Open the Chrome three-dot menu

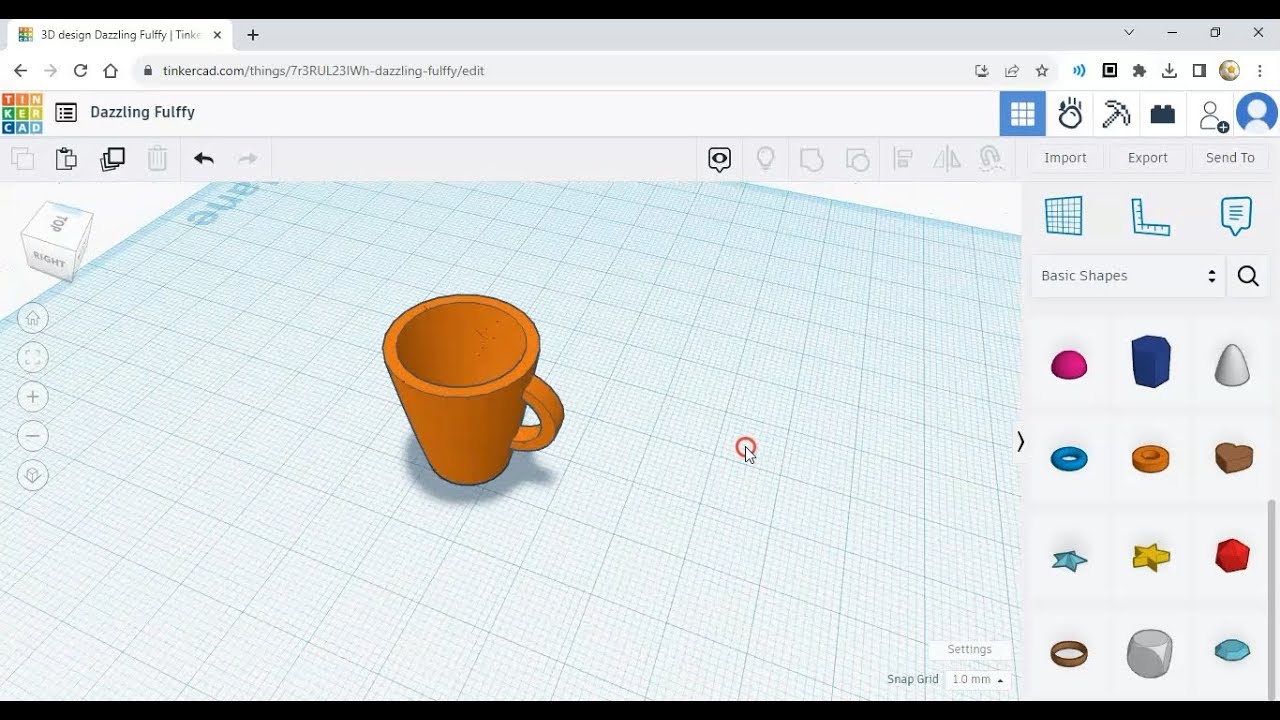tap(1259, 71)
